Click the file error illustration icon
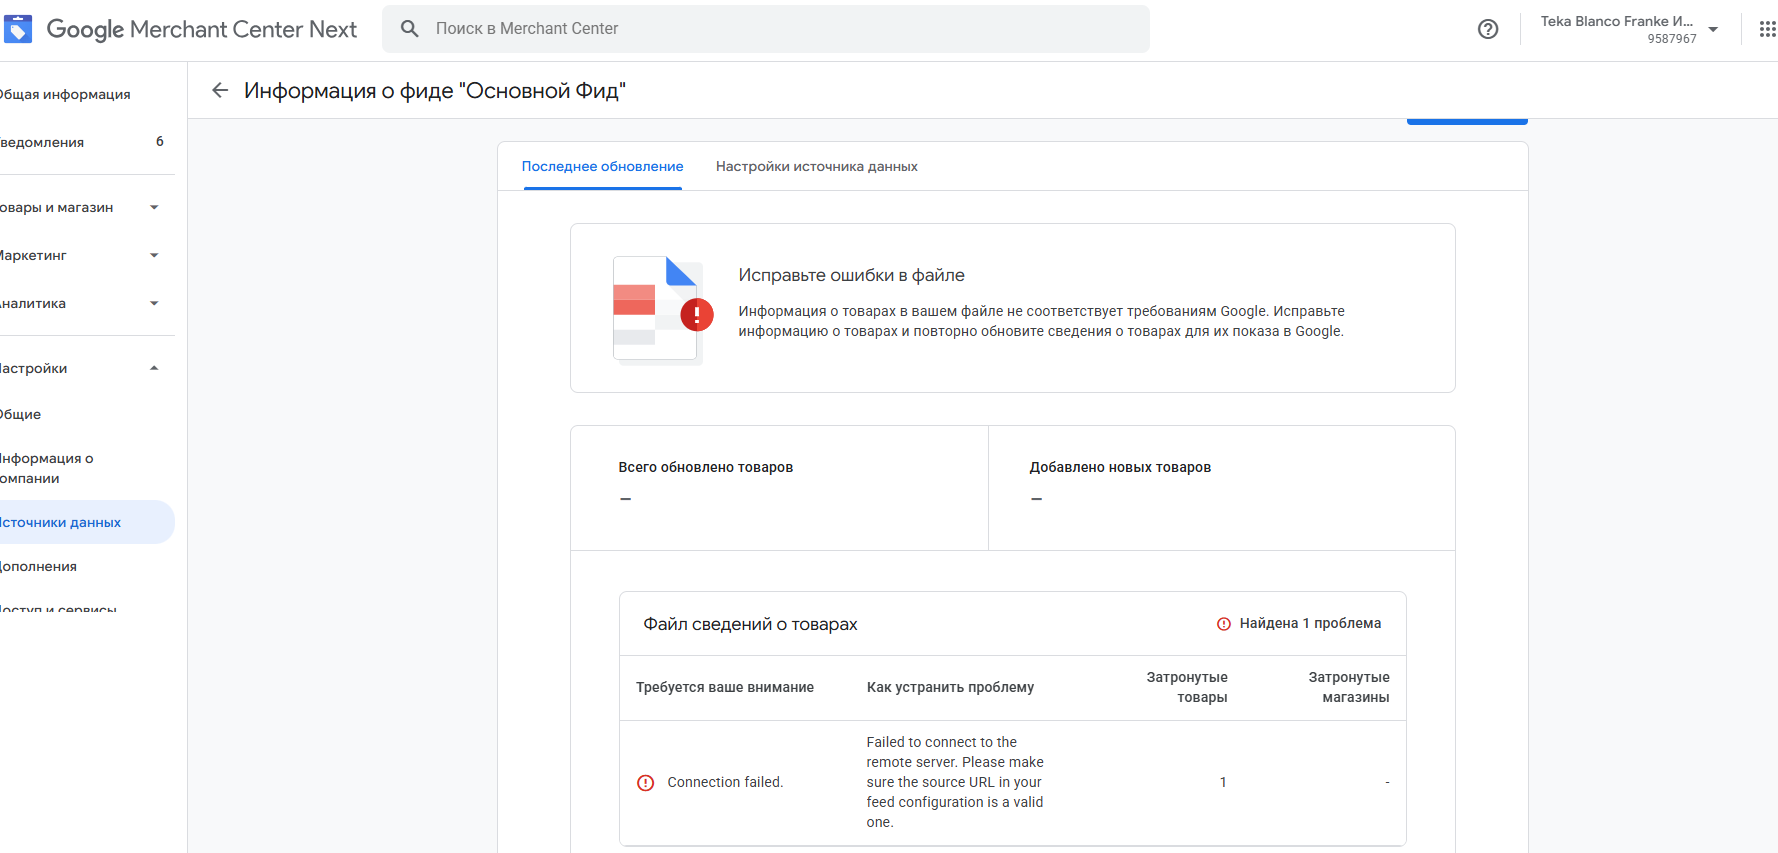This screenshot has height=853, width=1778. (659, 309)
